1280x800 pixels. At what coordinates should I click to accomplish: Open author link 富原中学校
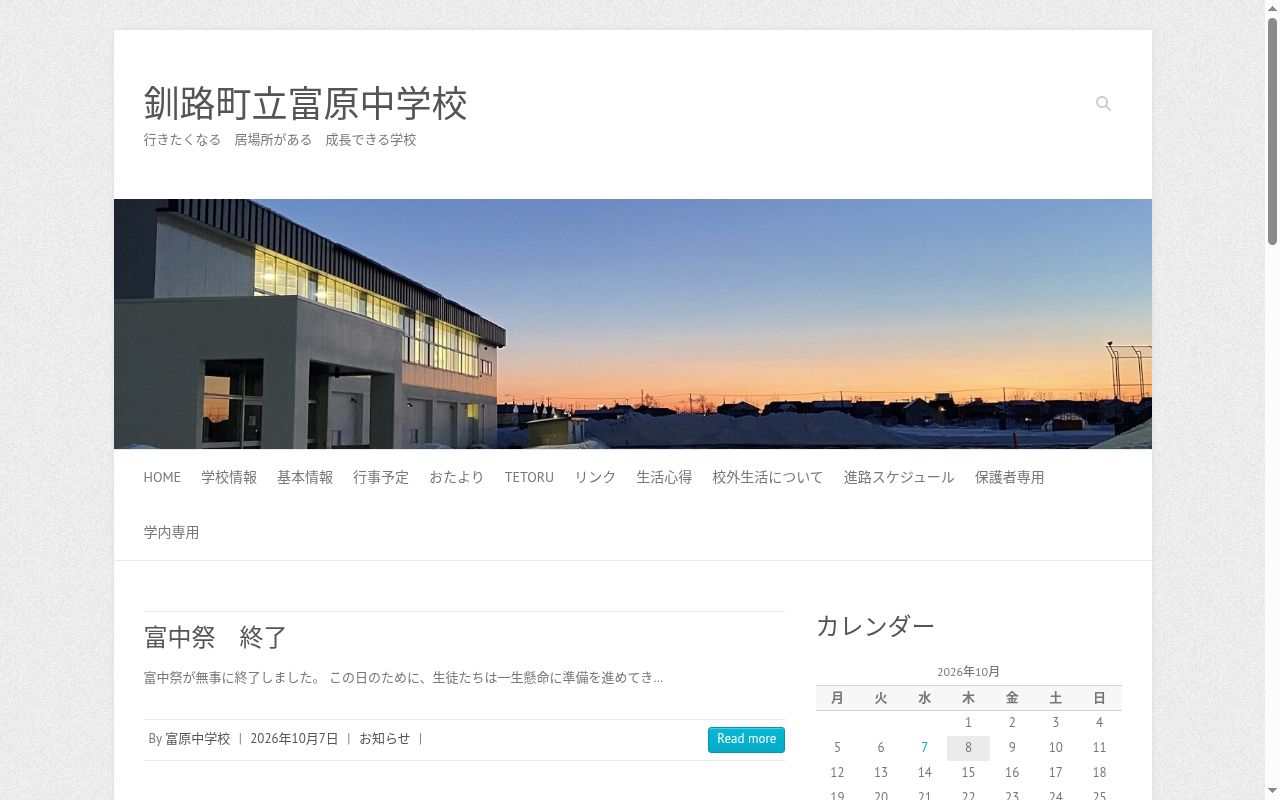point(198,739)
